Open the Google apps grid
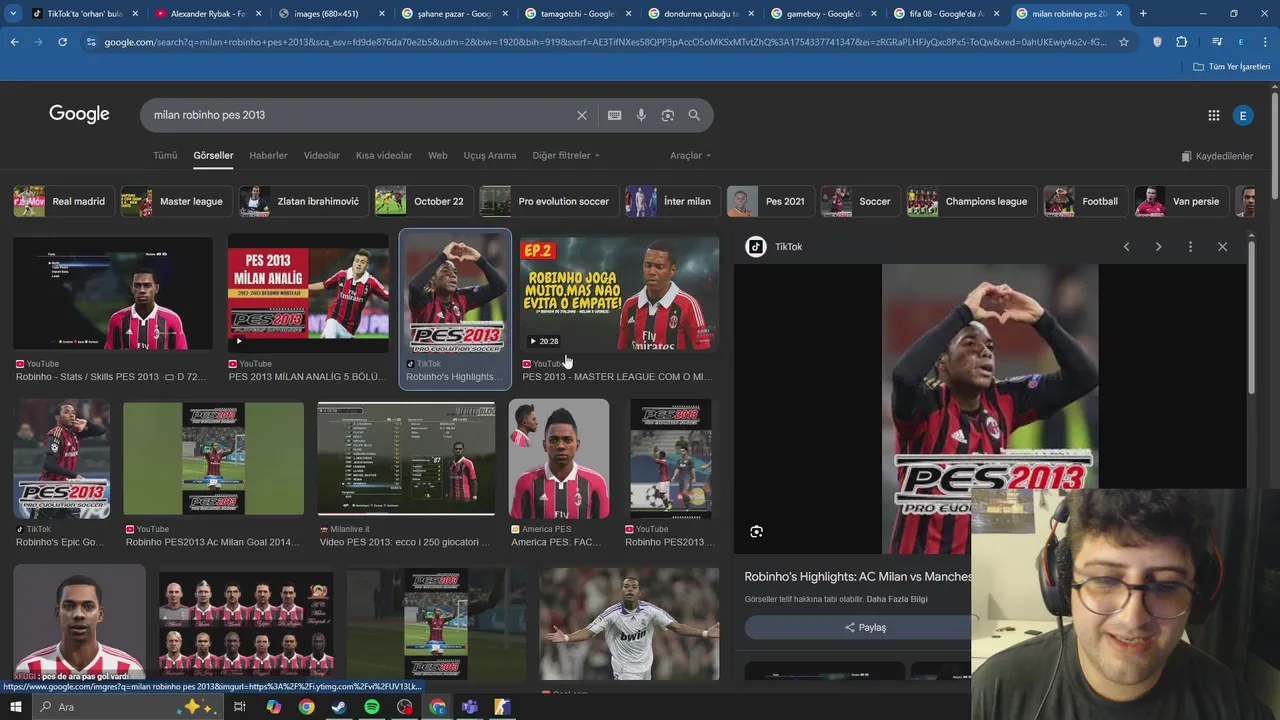The image size is (1280, 720). [x=1214, y=116]
